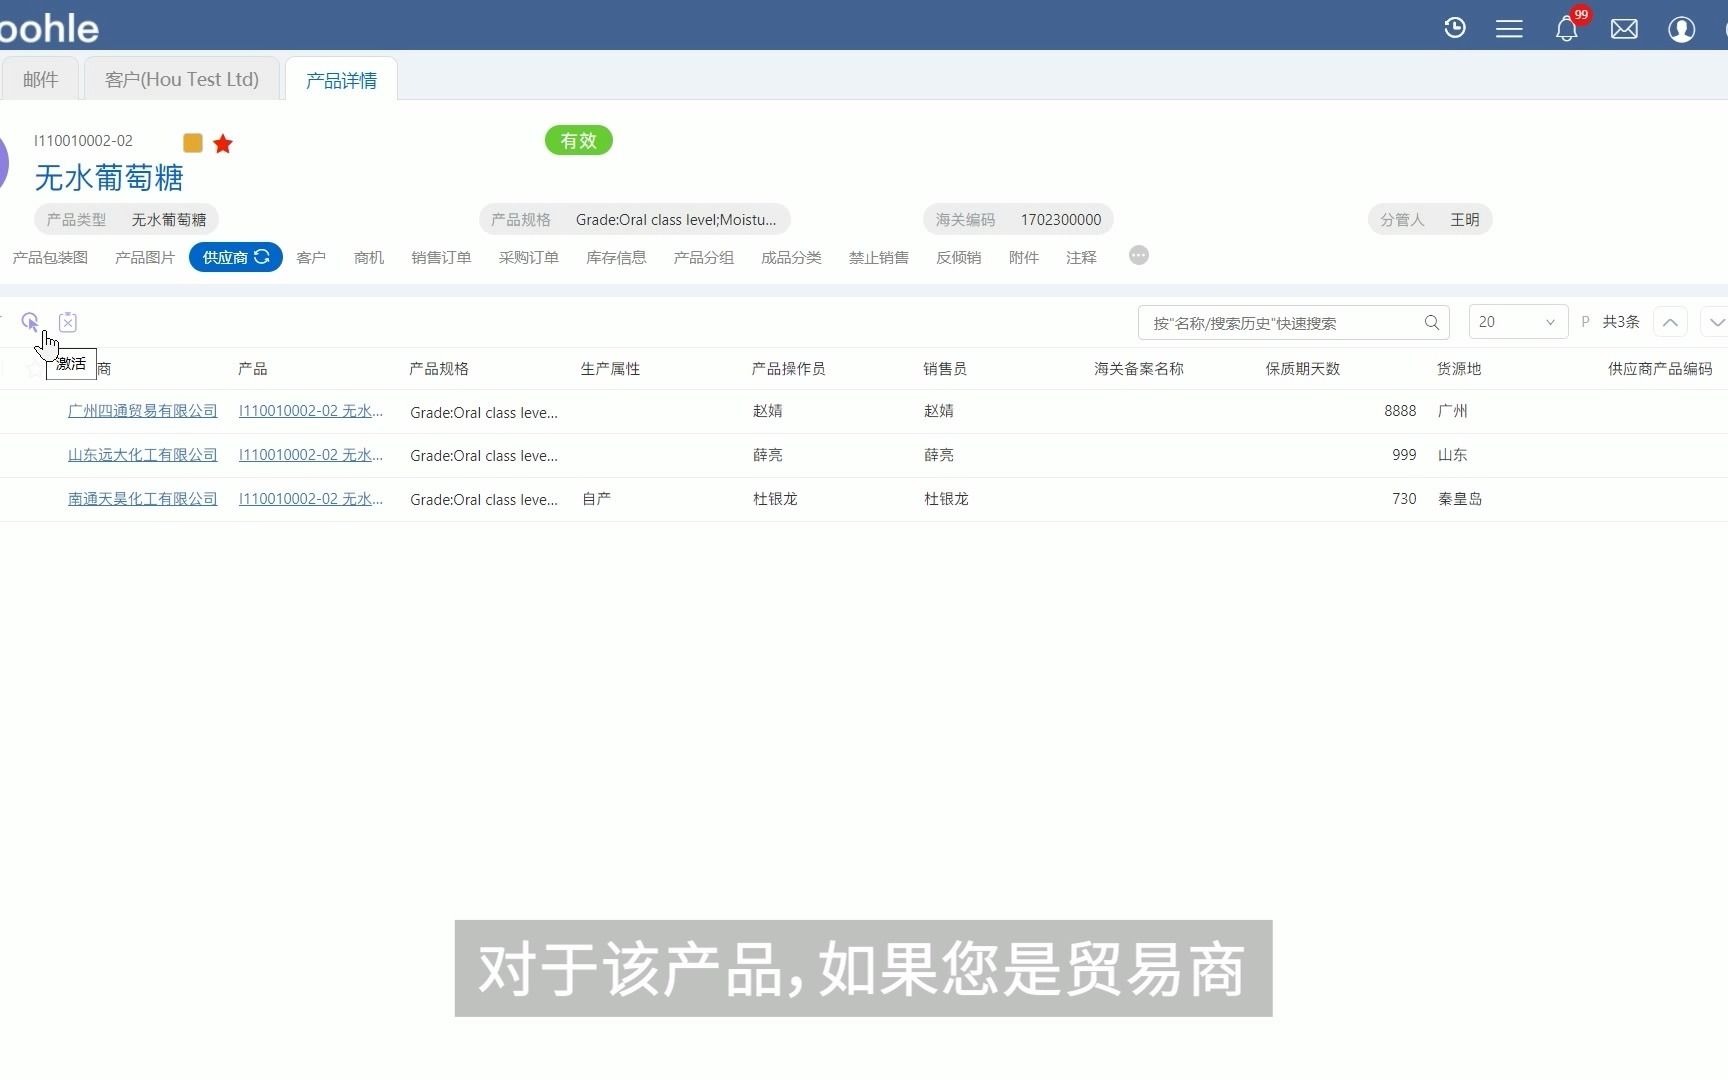Click the search magnifier in the quick search box
This screenshot has height=1080, width=1728.
pos(1432,322)
